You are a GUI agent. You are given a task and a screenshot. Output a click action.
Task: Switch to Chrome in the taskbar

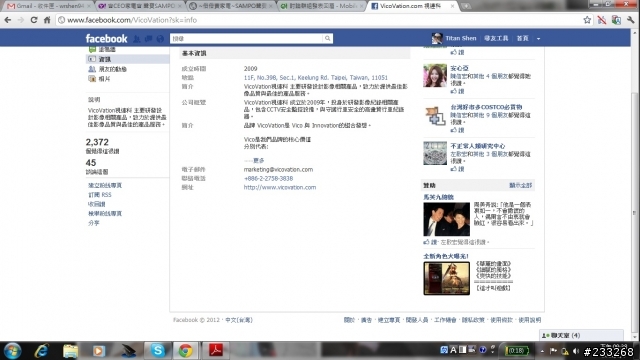pos(185,351)
